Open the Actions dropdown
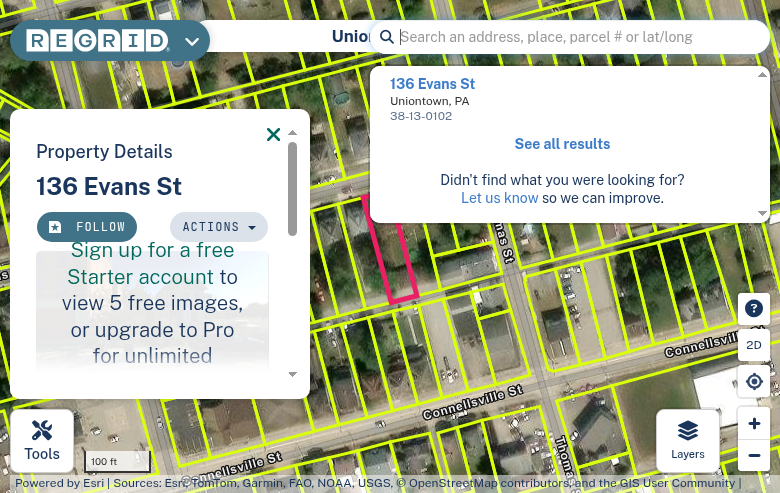Viewport: 780px width, 493px height. [219, 227]
